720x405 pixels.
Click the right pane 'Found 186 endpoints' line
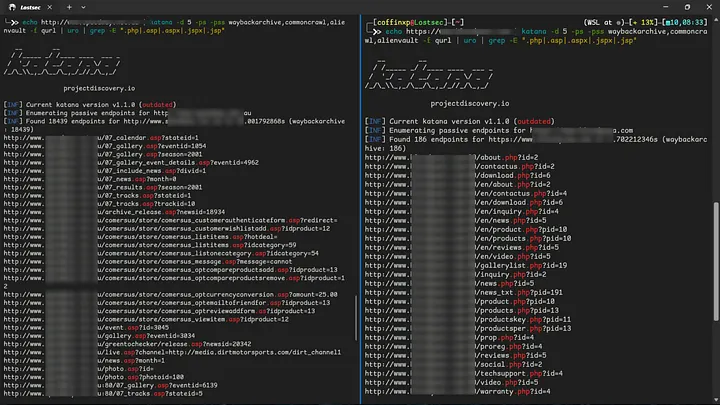tap(536, 144)
